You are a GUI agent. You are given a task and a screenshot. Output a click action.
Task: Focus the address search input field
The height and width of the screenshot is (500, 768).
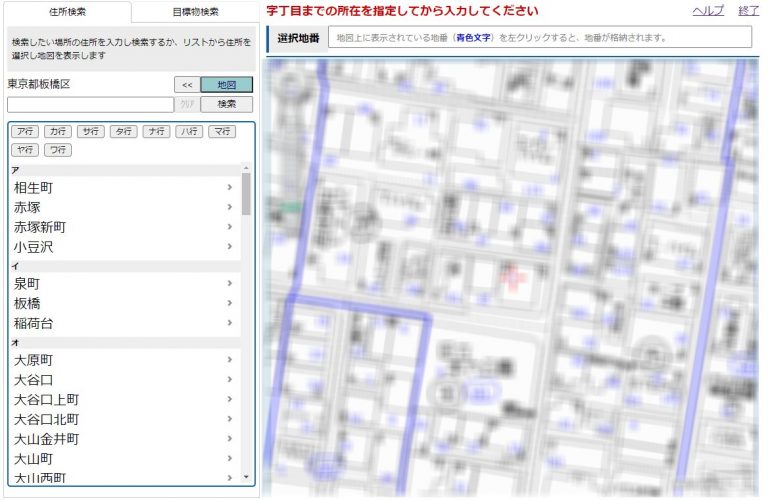[x=91, y=104]
